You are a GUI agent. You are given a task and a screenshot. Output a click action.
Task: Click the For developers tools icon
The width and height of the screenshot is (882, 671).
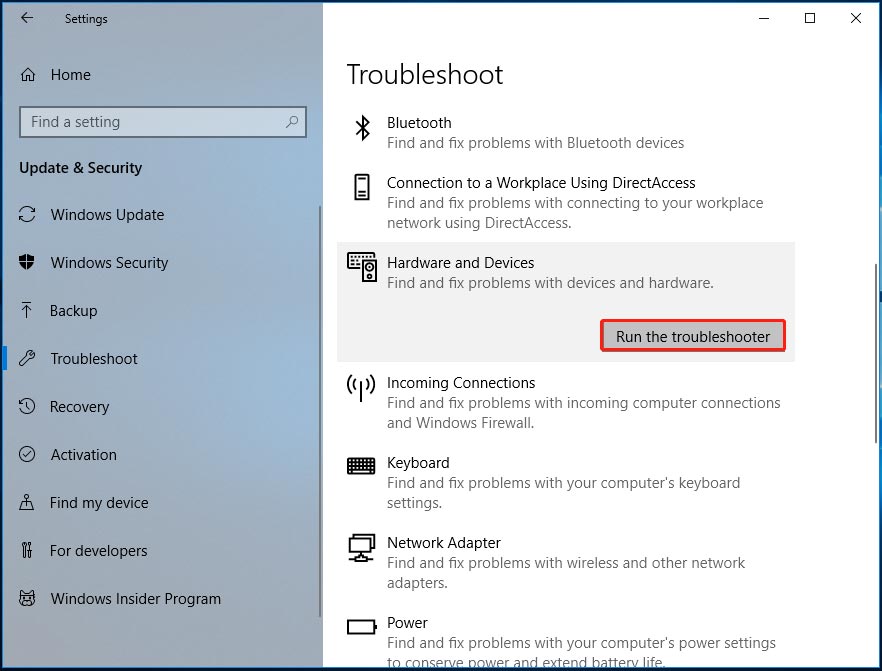[x=26, y=550]
